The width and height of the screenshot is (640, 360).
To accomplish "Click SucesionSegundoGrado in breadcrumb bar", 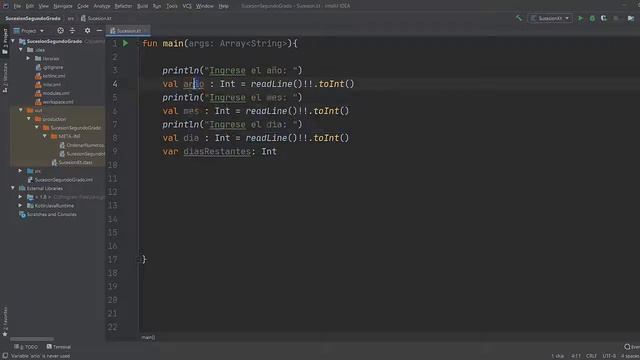I will [x=33, y=18].
